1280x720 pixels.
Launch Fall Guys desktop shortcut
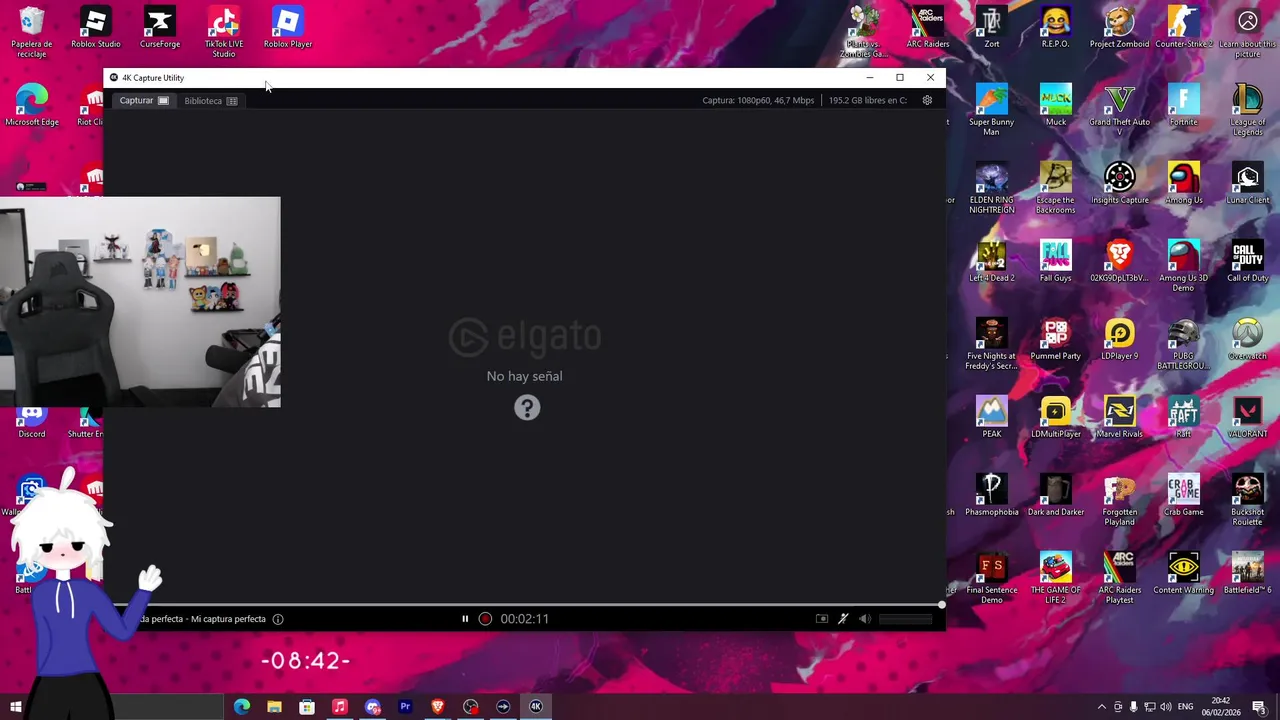tap(1056, 262)
